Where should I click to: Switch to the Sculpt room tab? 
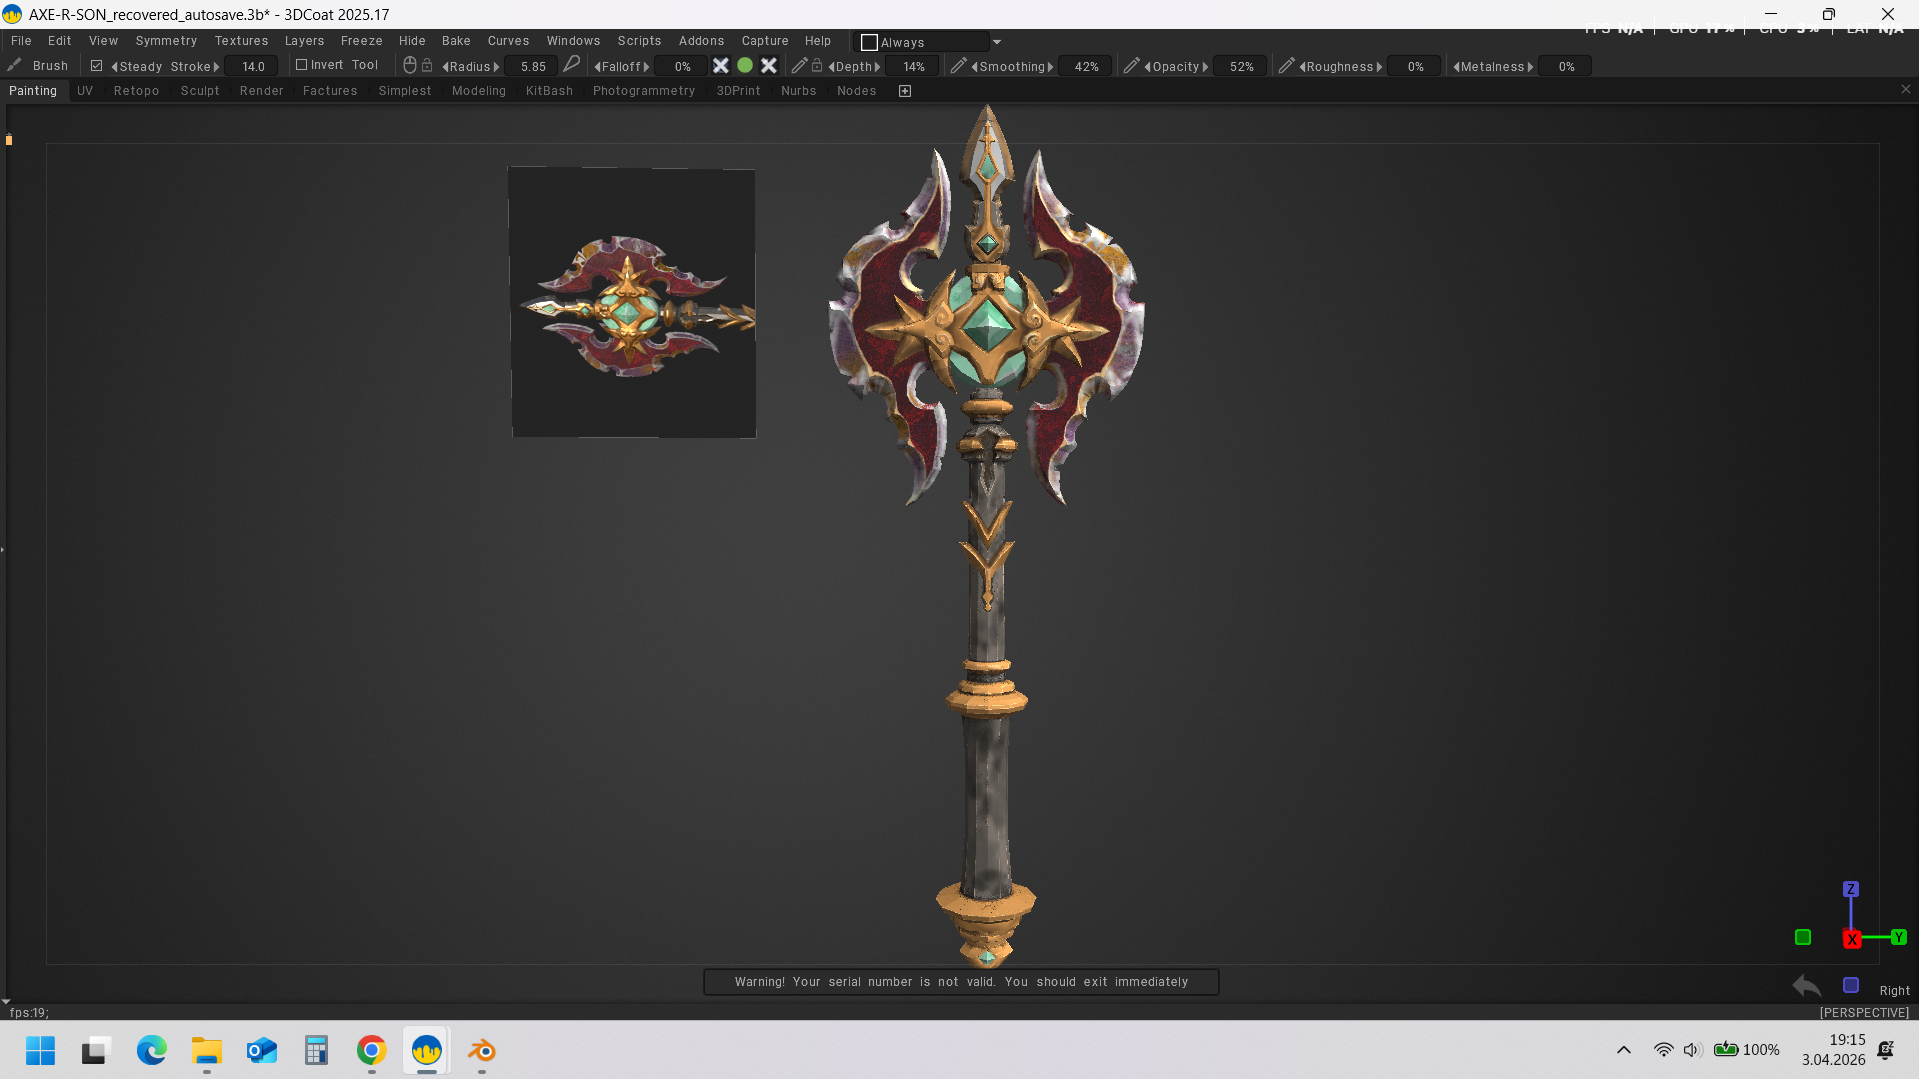200,91
